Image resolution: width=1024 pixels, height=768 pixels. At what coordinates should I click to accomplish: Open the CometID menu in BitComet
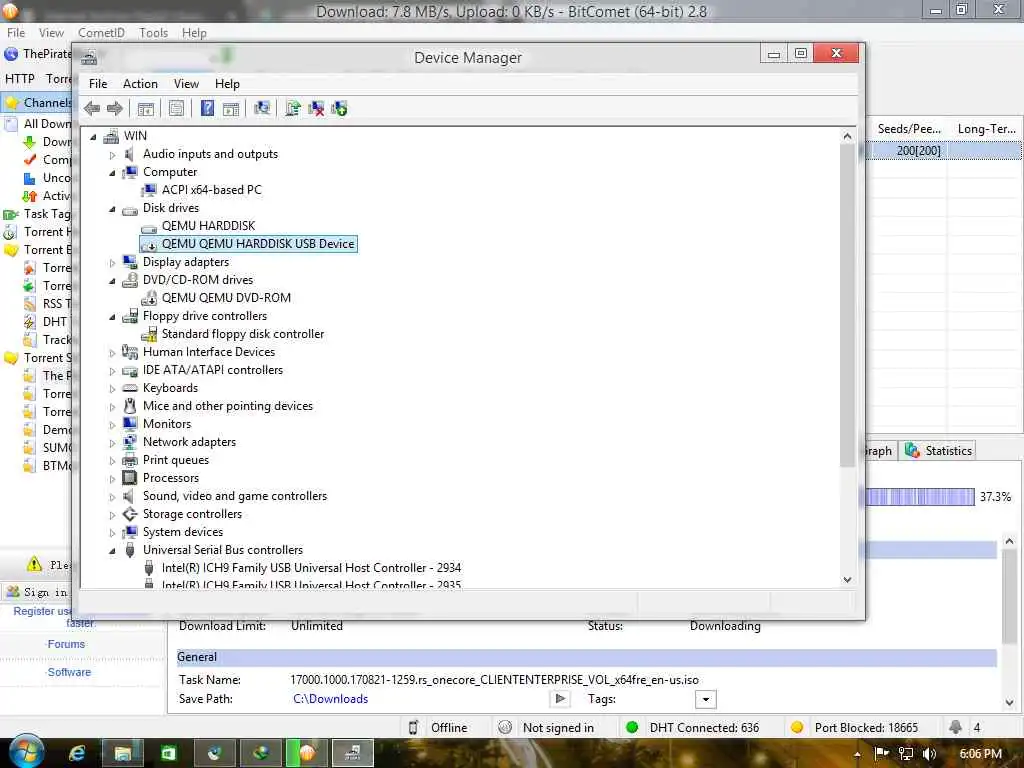pyautogui.click(x=101, y=33)
